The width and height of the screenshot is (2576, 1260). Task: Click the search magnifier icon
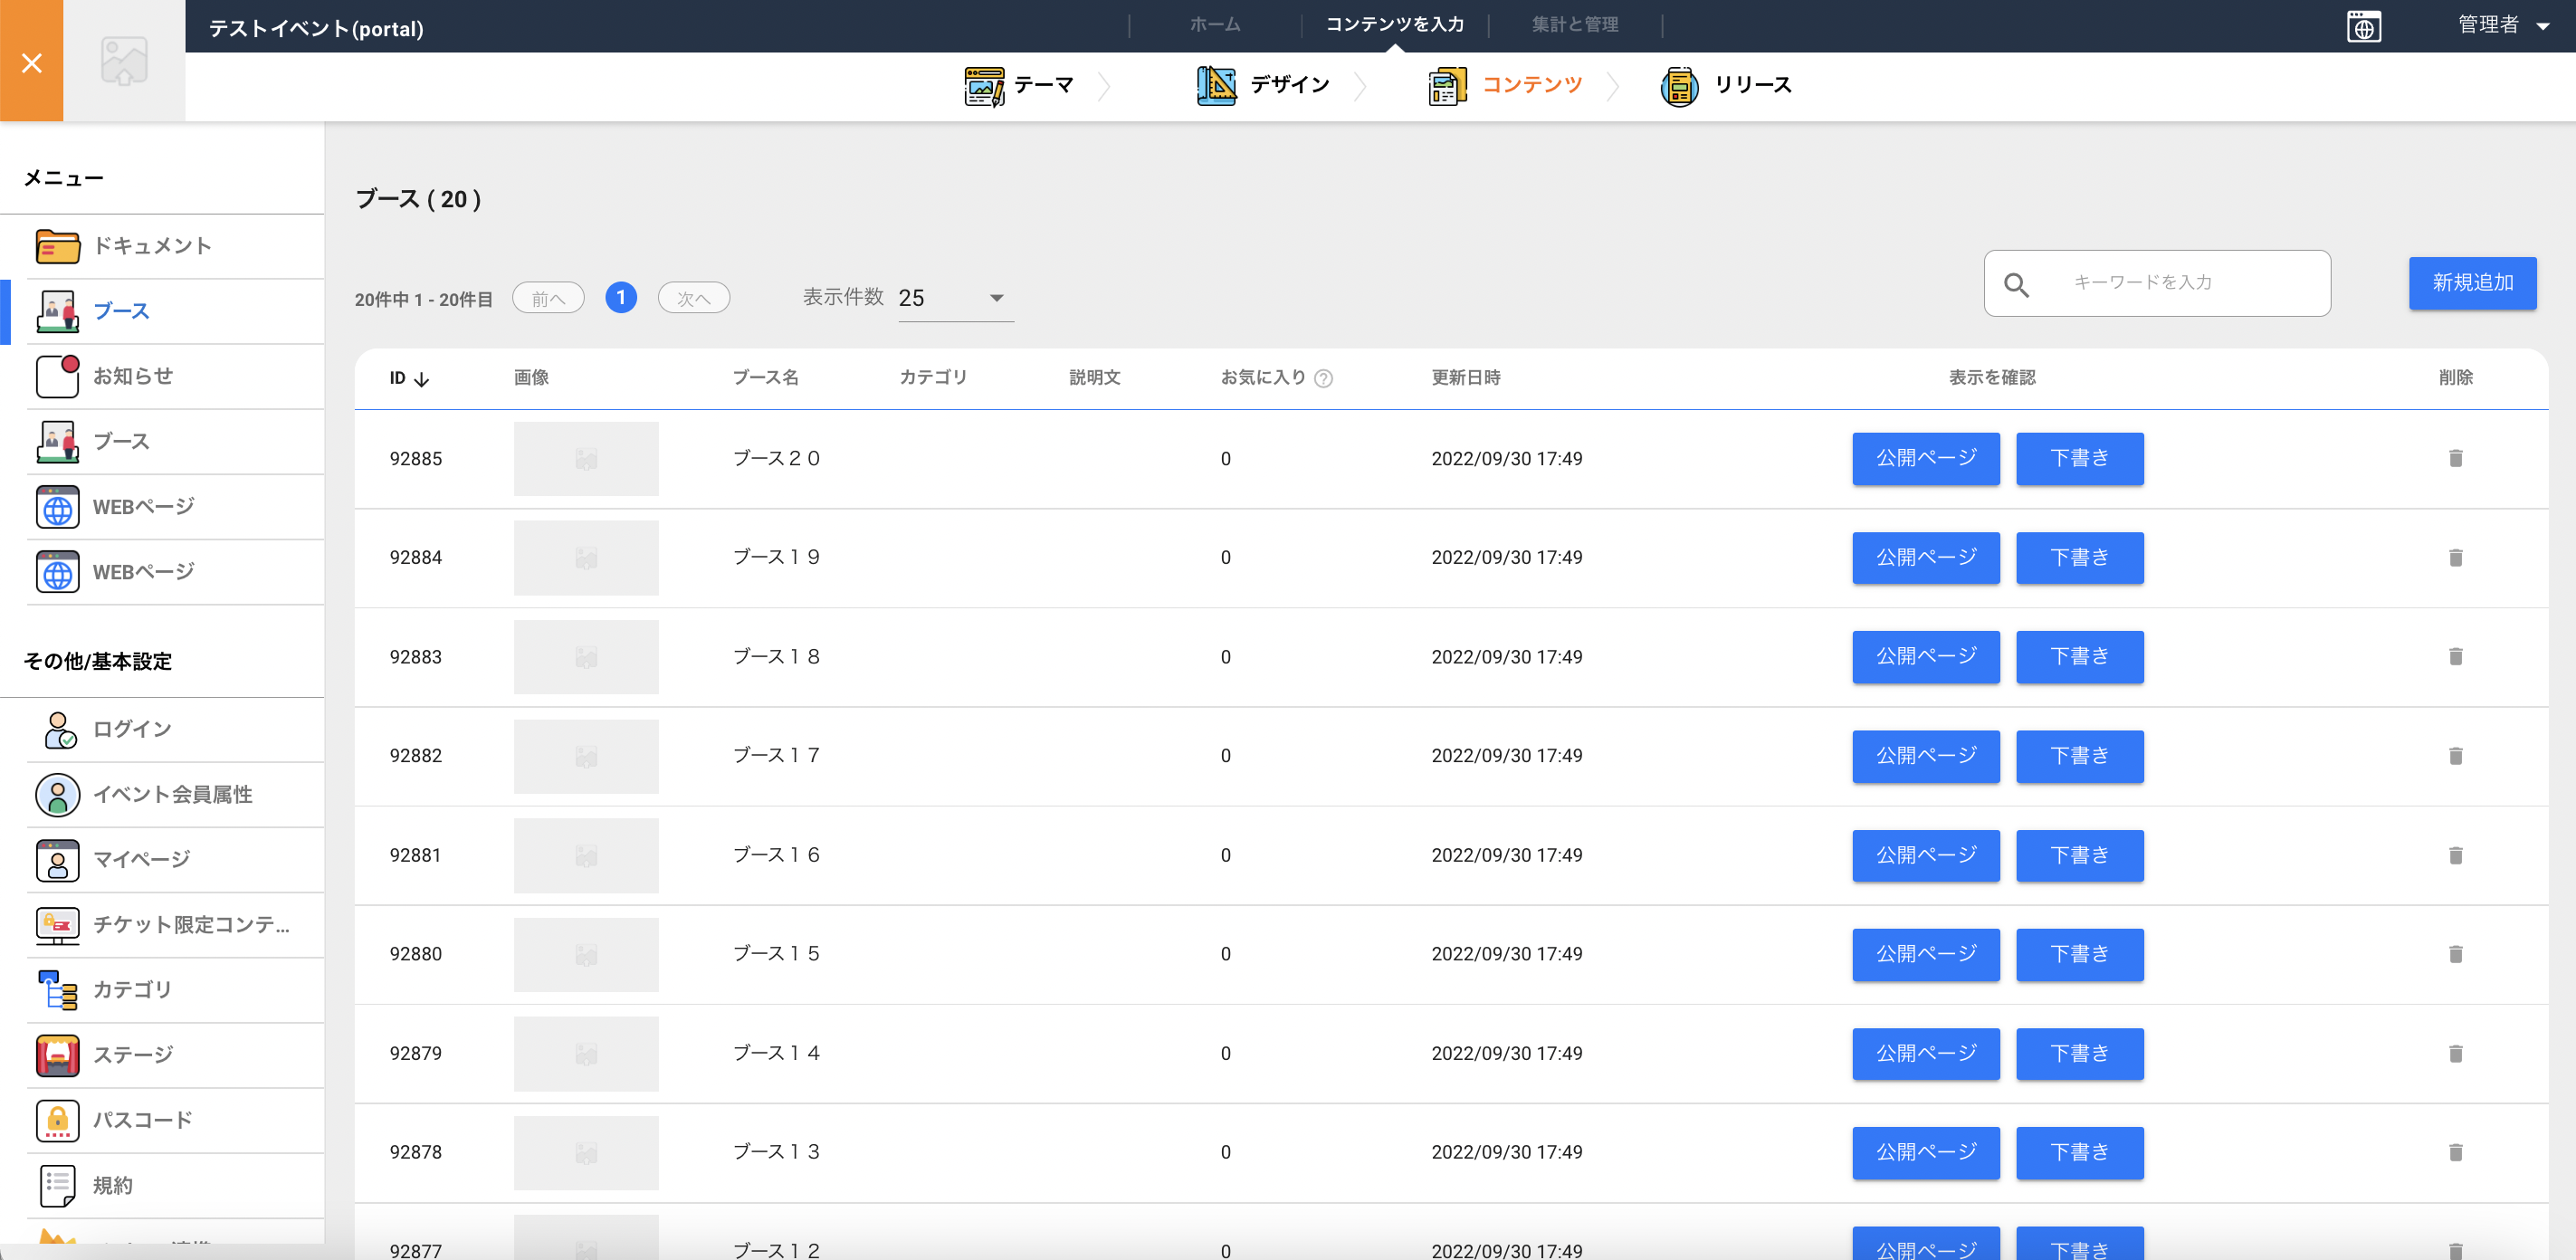(x=2016, y=285)
